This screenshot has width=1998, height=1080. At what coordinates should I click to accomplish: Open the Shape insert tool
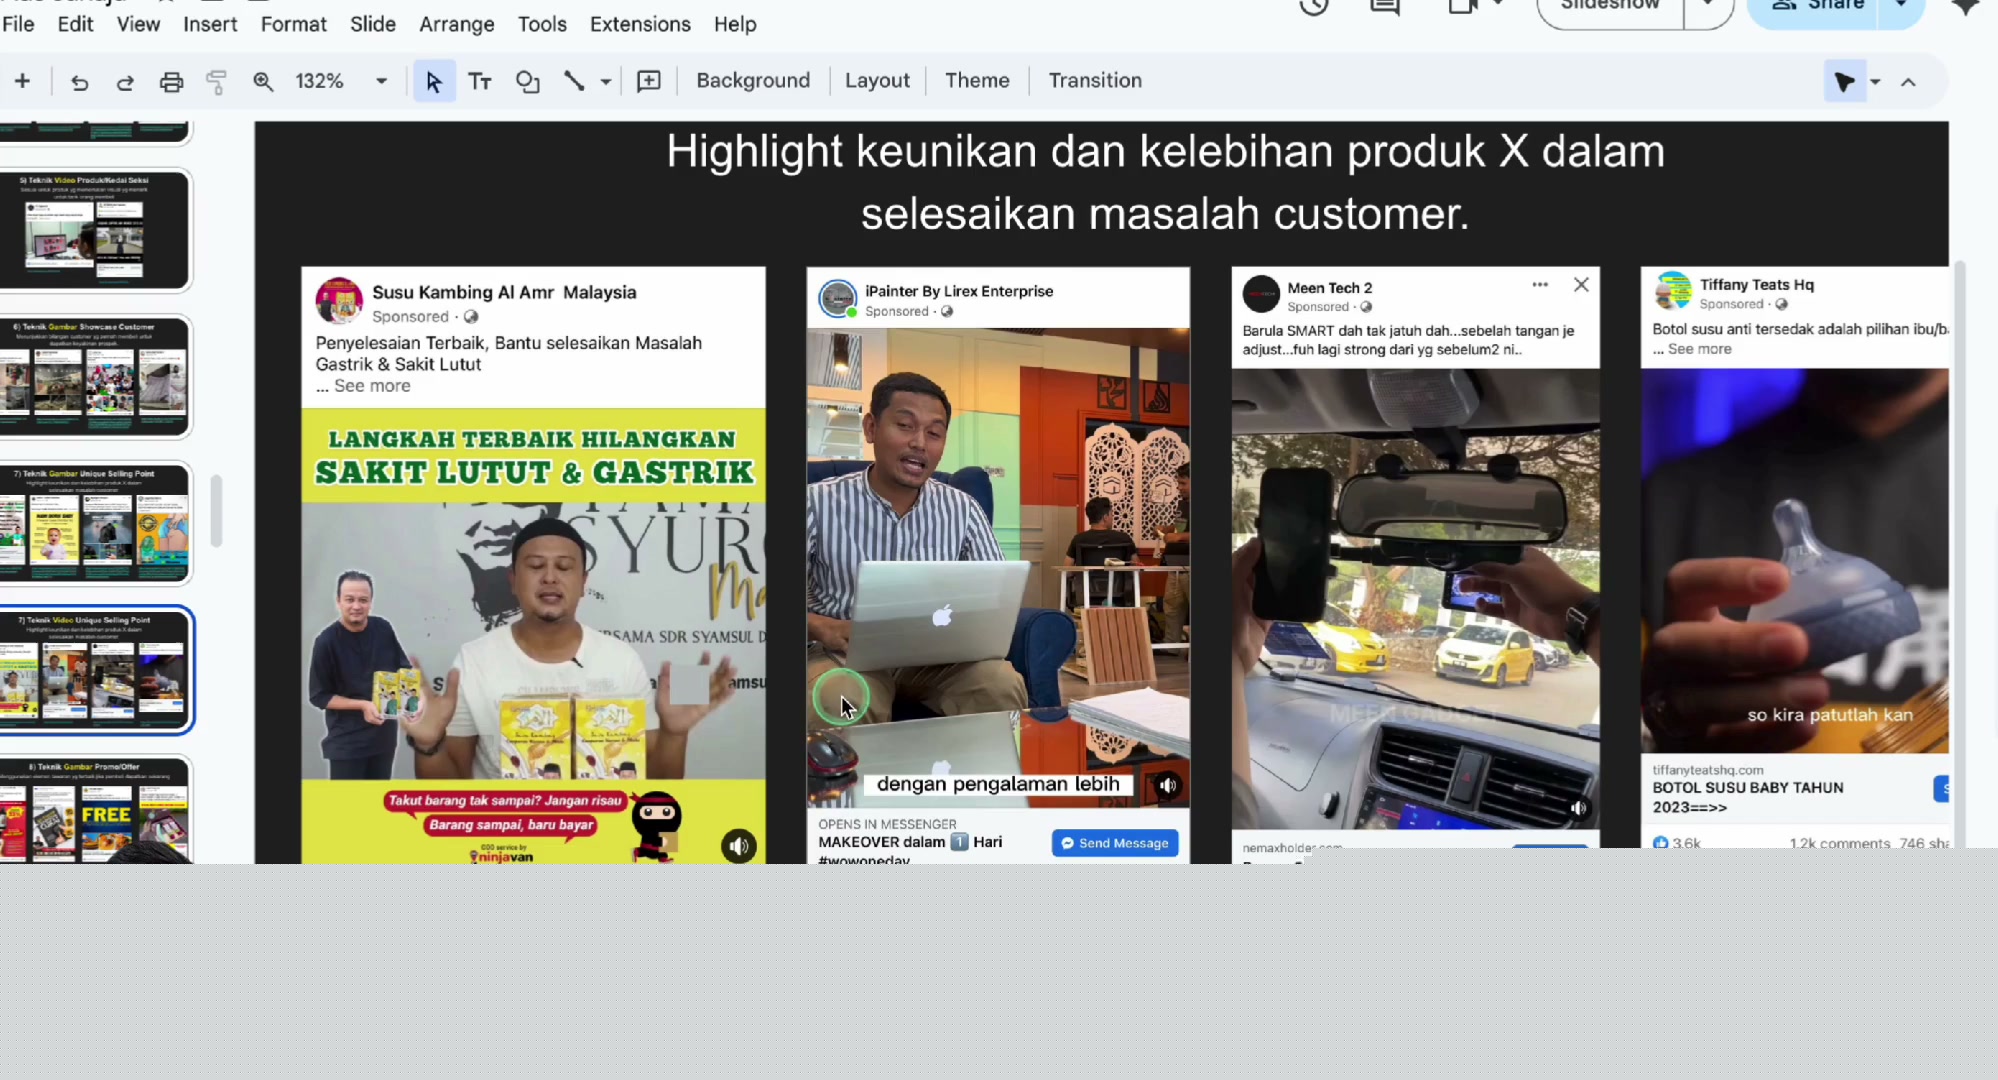pos(527,82)
